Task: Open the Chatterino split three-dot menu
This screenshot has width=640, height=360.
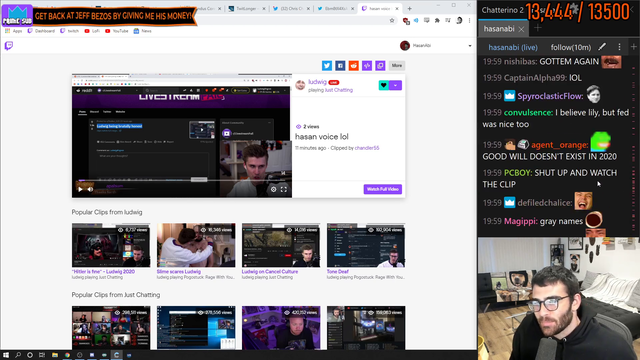Action: click(x=619, y=47)
